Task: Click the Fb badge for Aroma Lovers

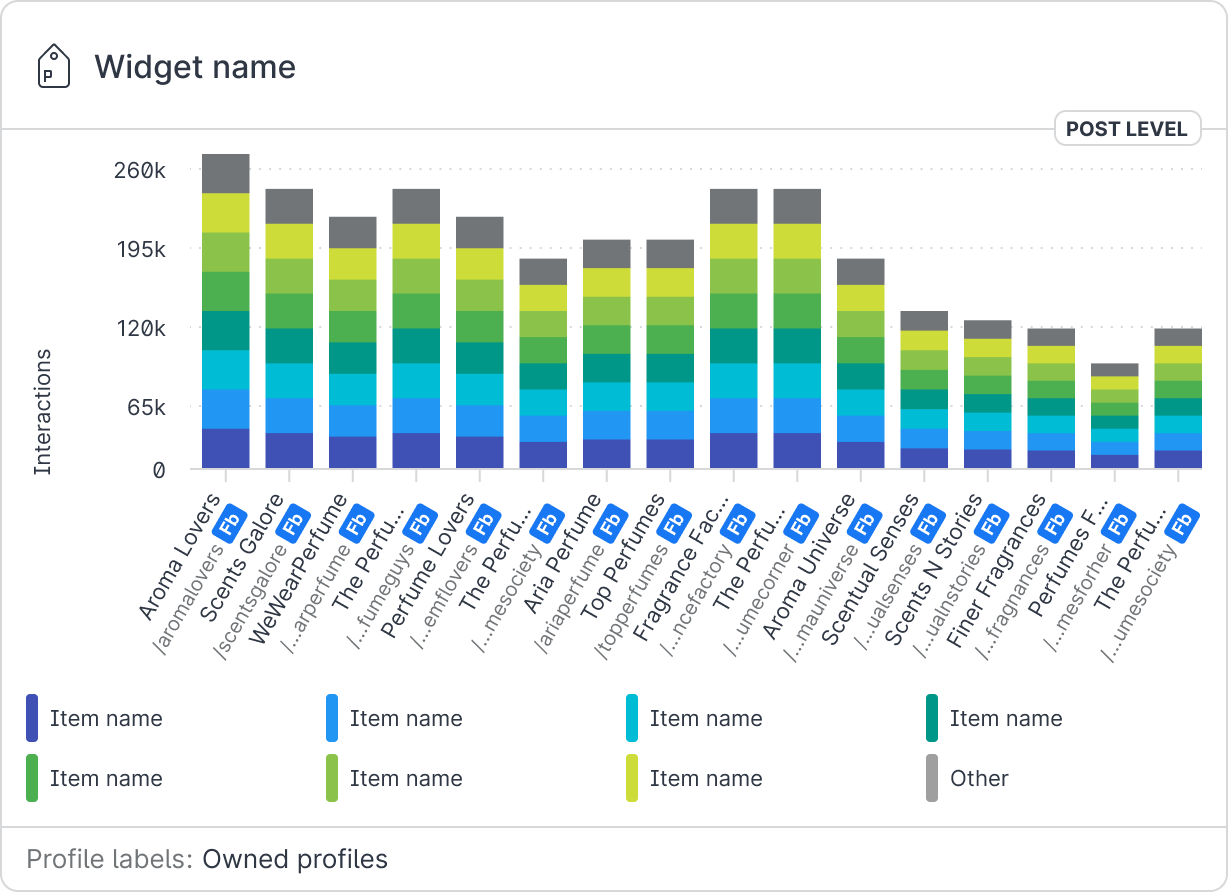Action: [232, 522]
